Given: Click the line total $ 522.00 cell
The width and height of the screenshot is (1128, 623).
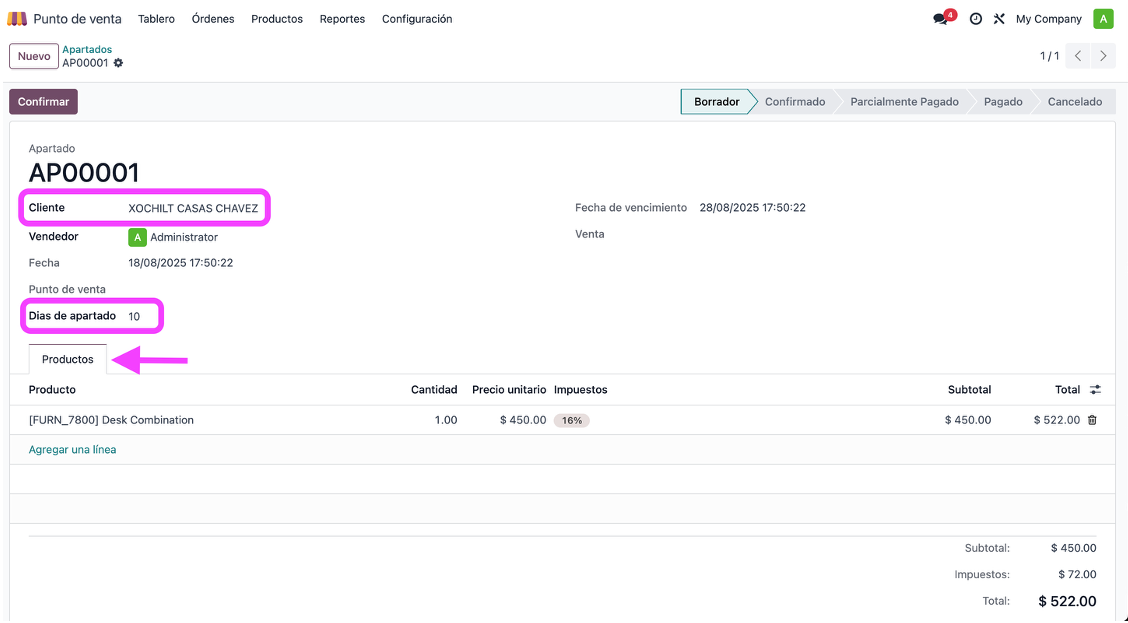Looking at the screenshot, I should [x=1057, y=420].
